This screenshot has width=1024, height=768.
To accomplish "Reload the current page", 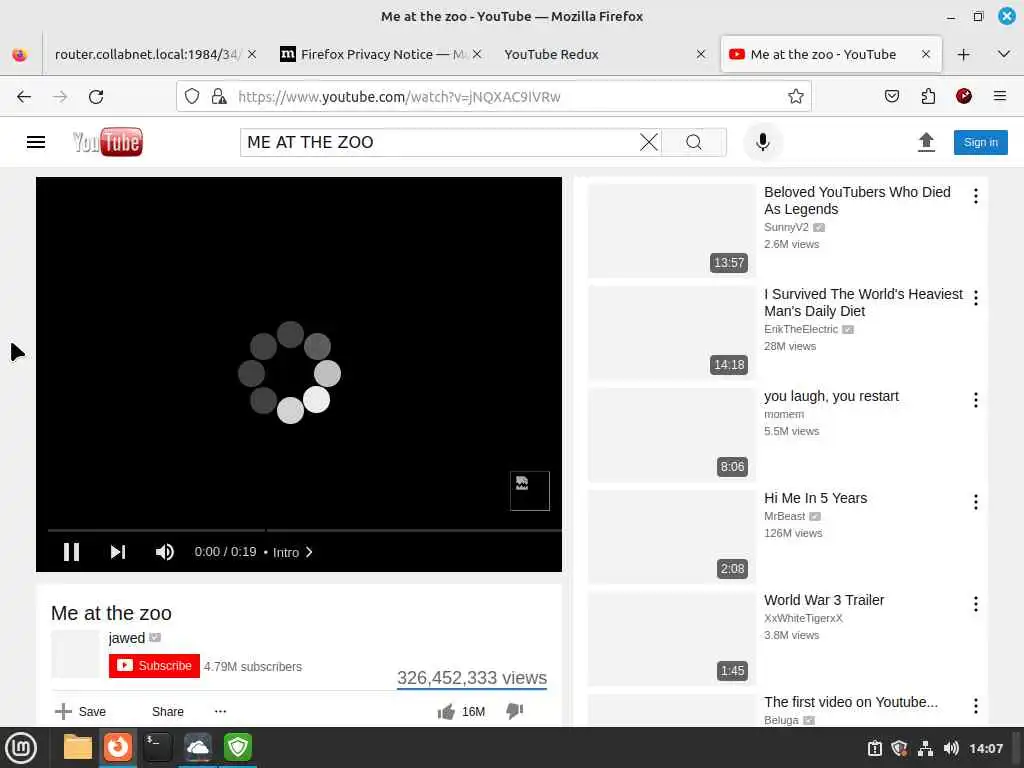I will 96,97.
